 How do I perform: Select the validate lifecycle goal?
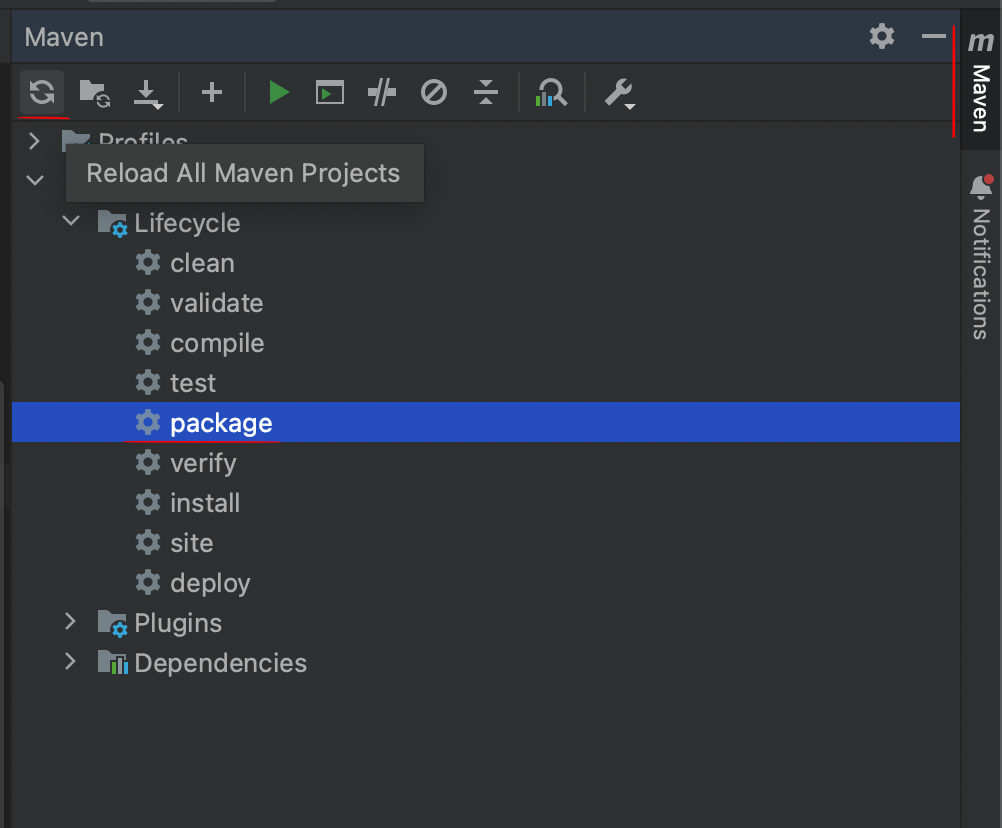tap(199, 303)
